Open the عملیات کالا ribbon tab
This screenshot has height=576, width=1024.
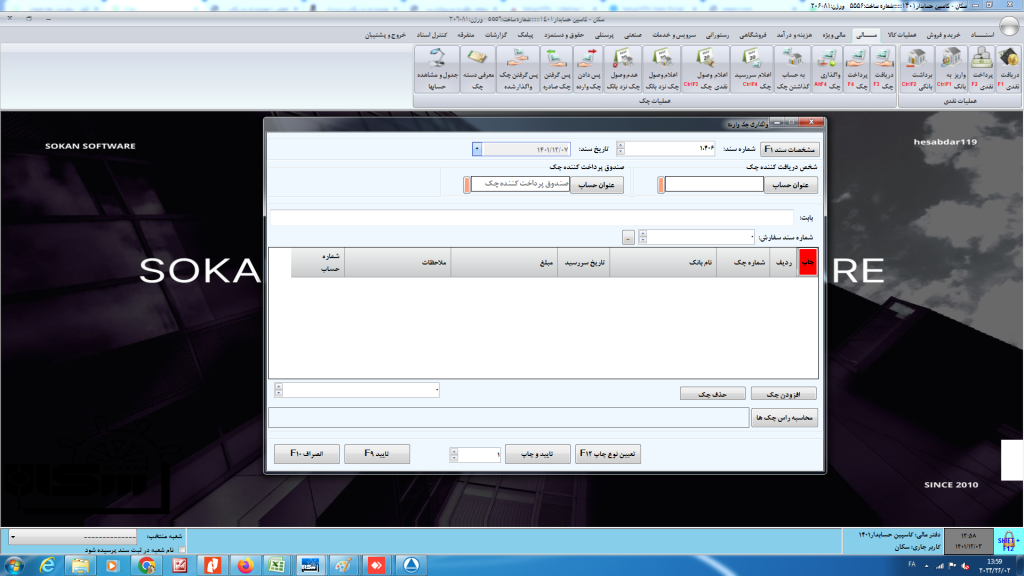[x=901, y=35]
